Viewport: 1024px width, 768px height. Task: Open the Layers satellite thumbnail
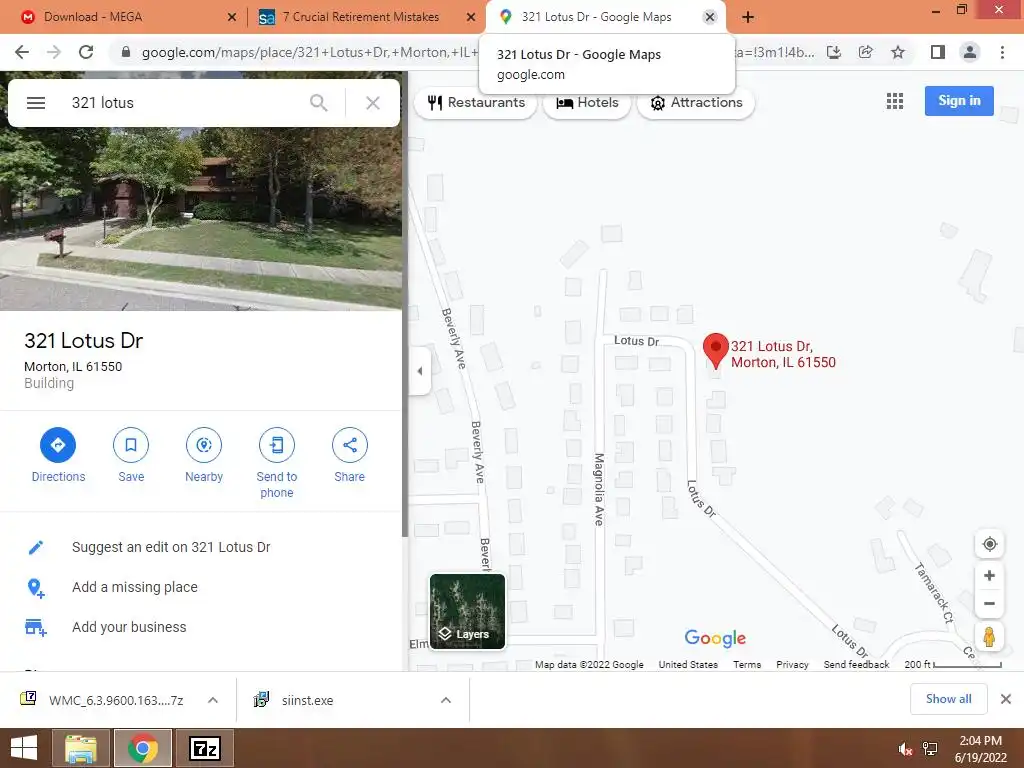tap(468, 611)
